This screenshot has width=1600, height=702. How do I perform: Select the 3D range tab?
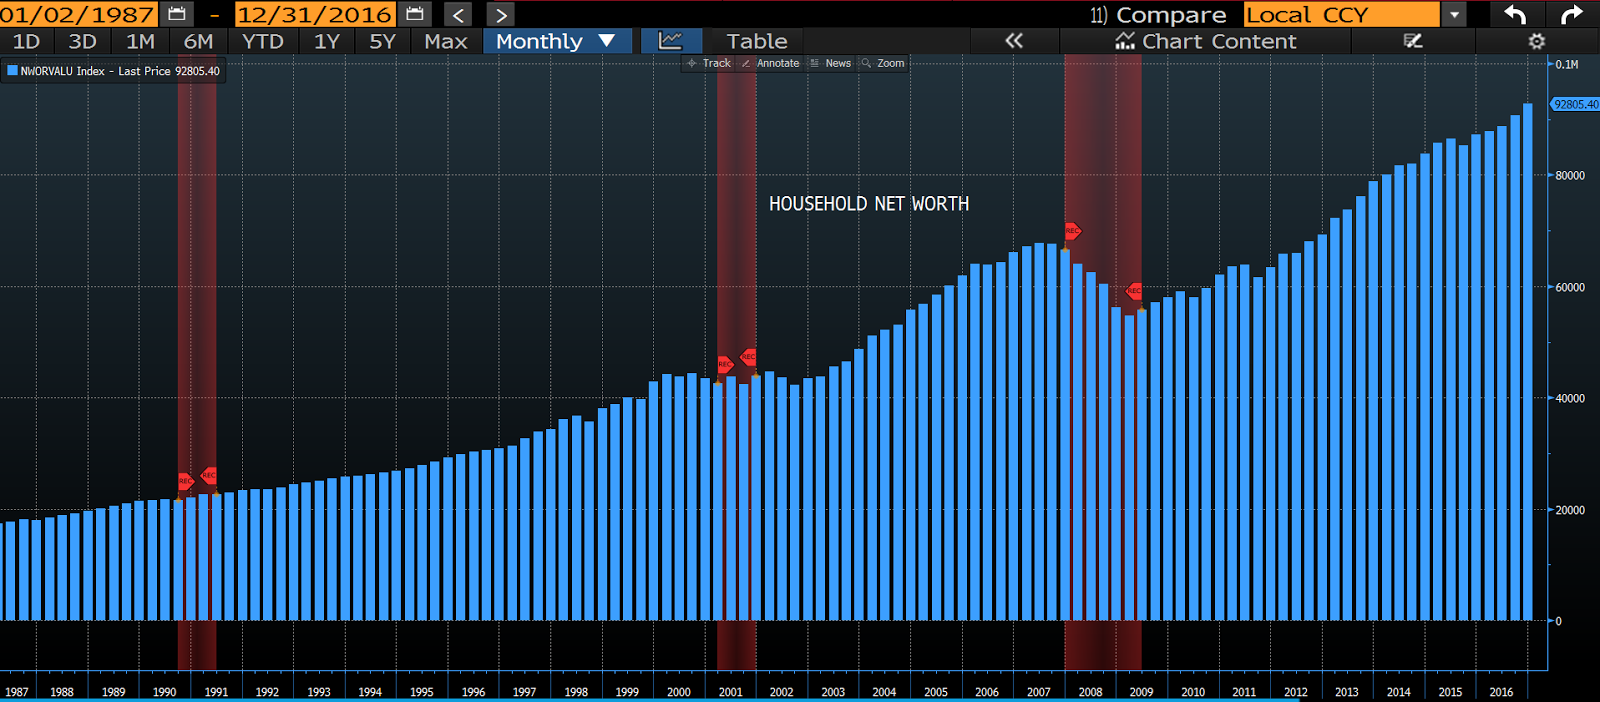pos(82,41)
